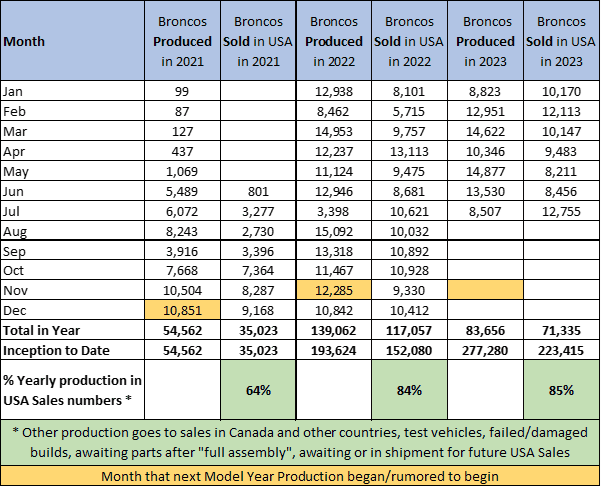Select the Month header cell
Screen dimensions: 601x487
point(72,41)
